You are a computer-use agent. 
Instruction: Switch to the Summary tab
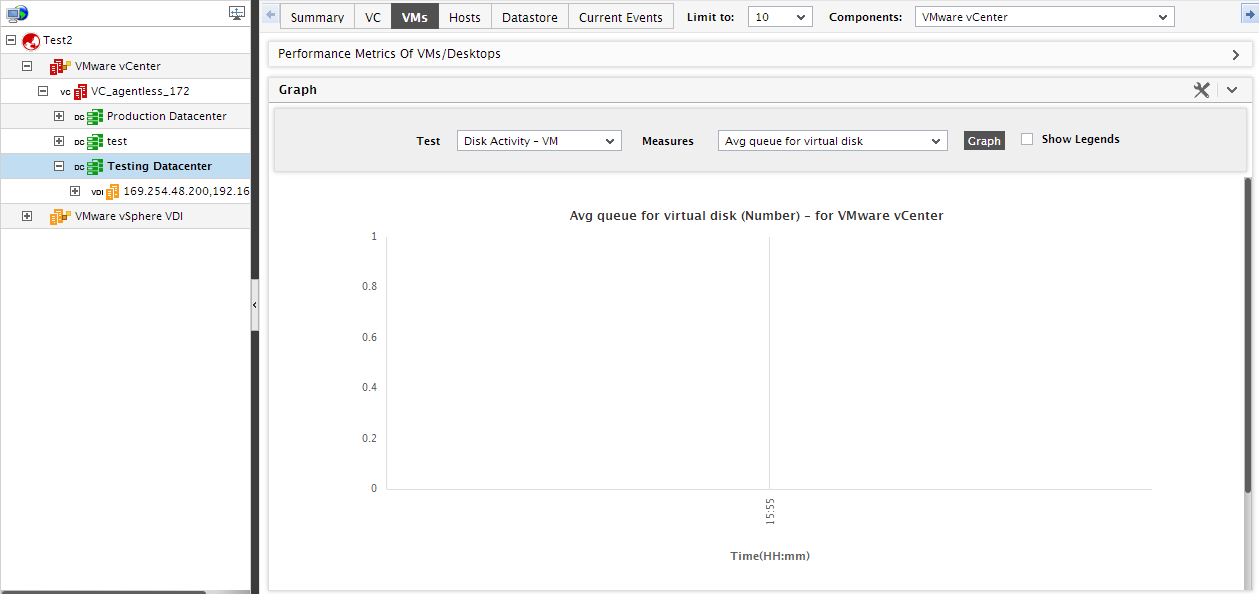tap(317, 17)
